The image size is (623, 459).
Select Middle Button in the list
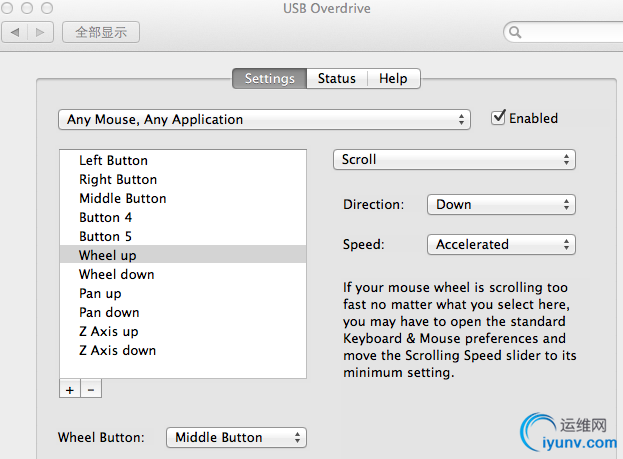(x=183, y=198)
